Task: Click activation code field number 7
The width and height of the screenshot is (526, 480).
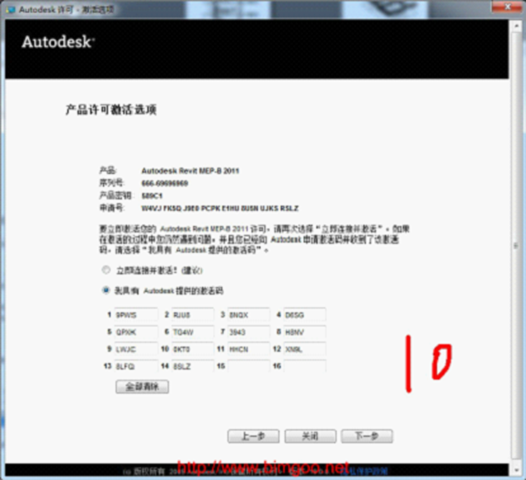Action: click(249, 332)
